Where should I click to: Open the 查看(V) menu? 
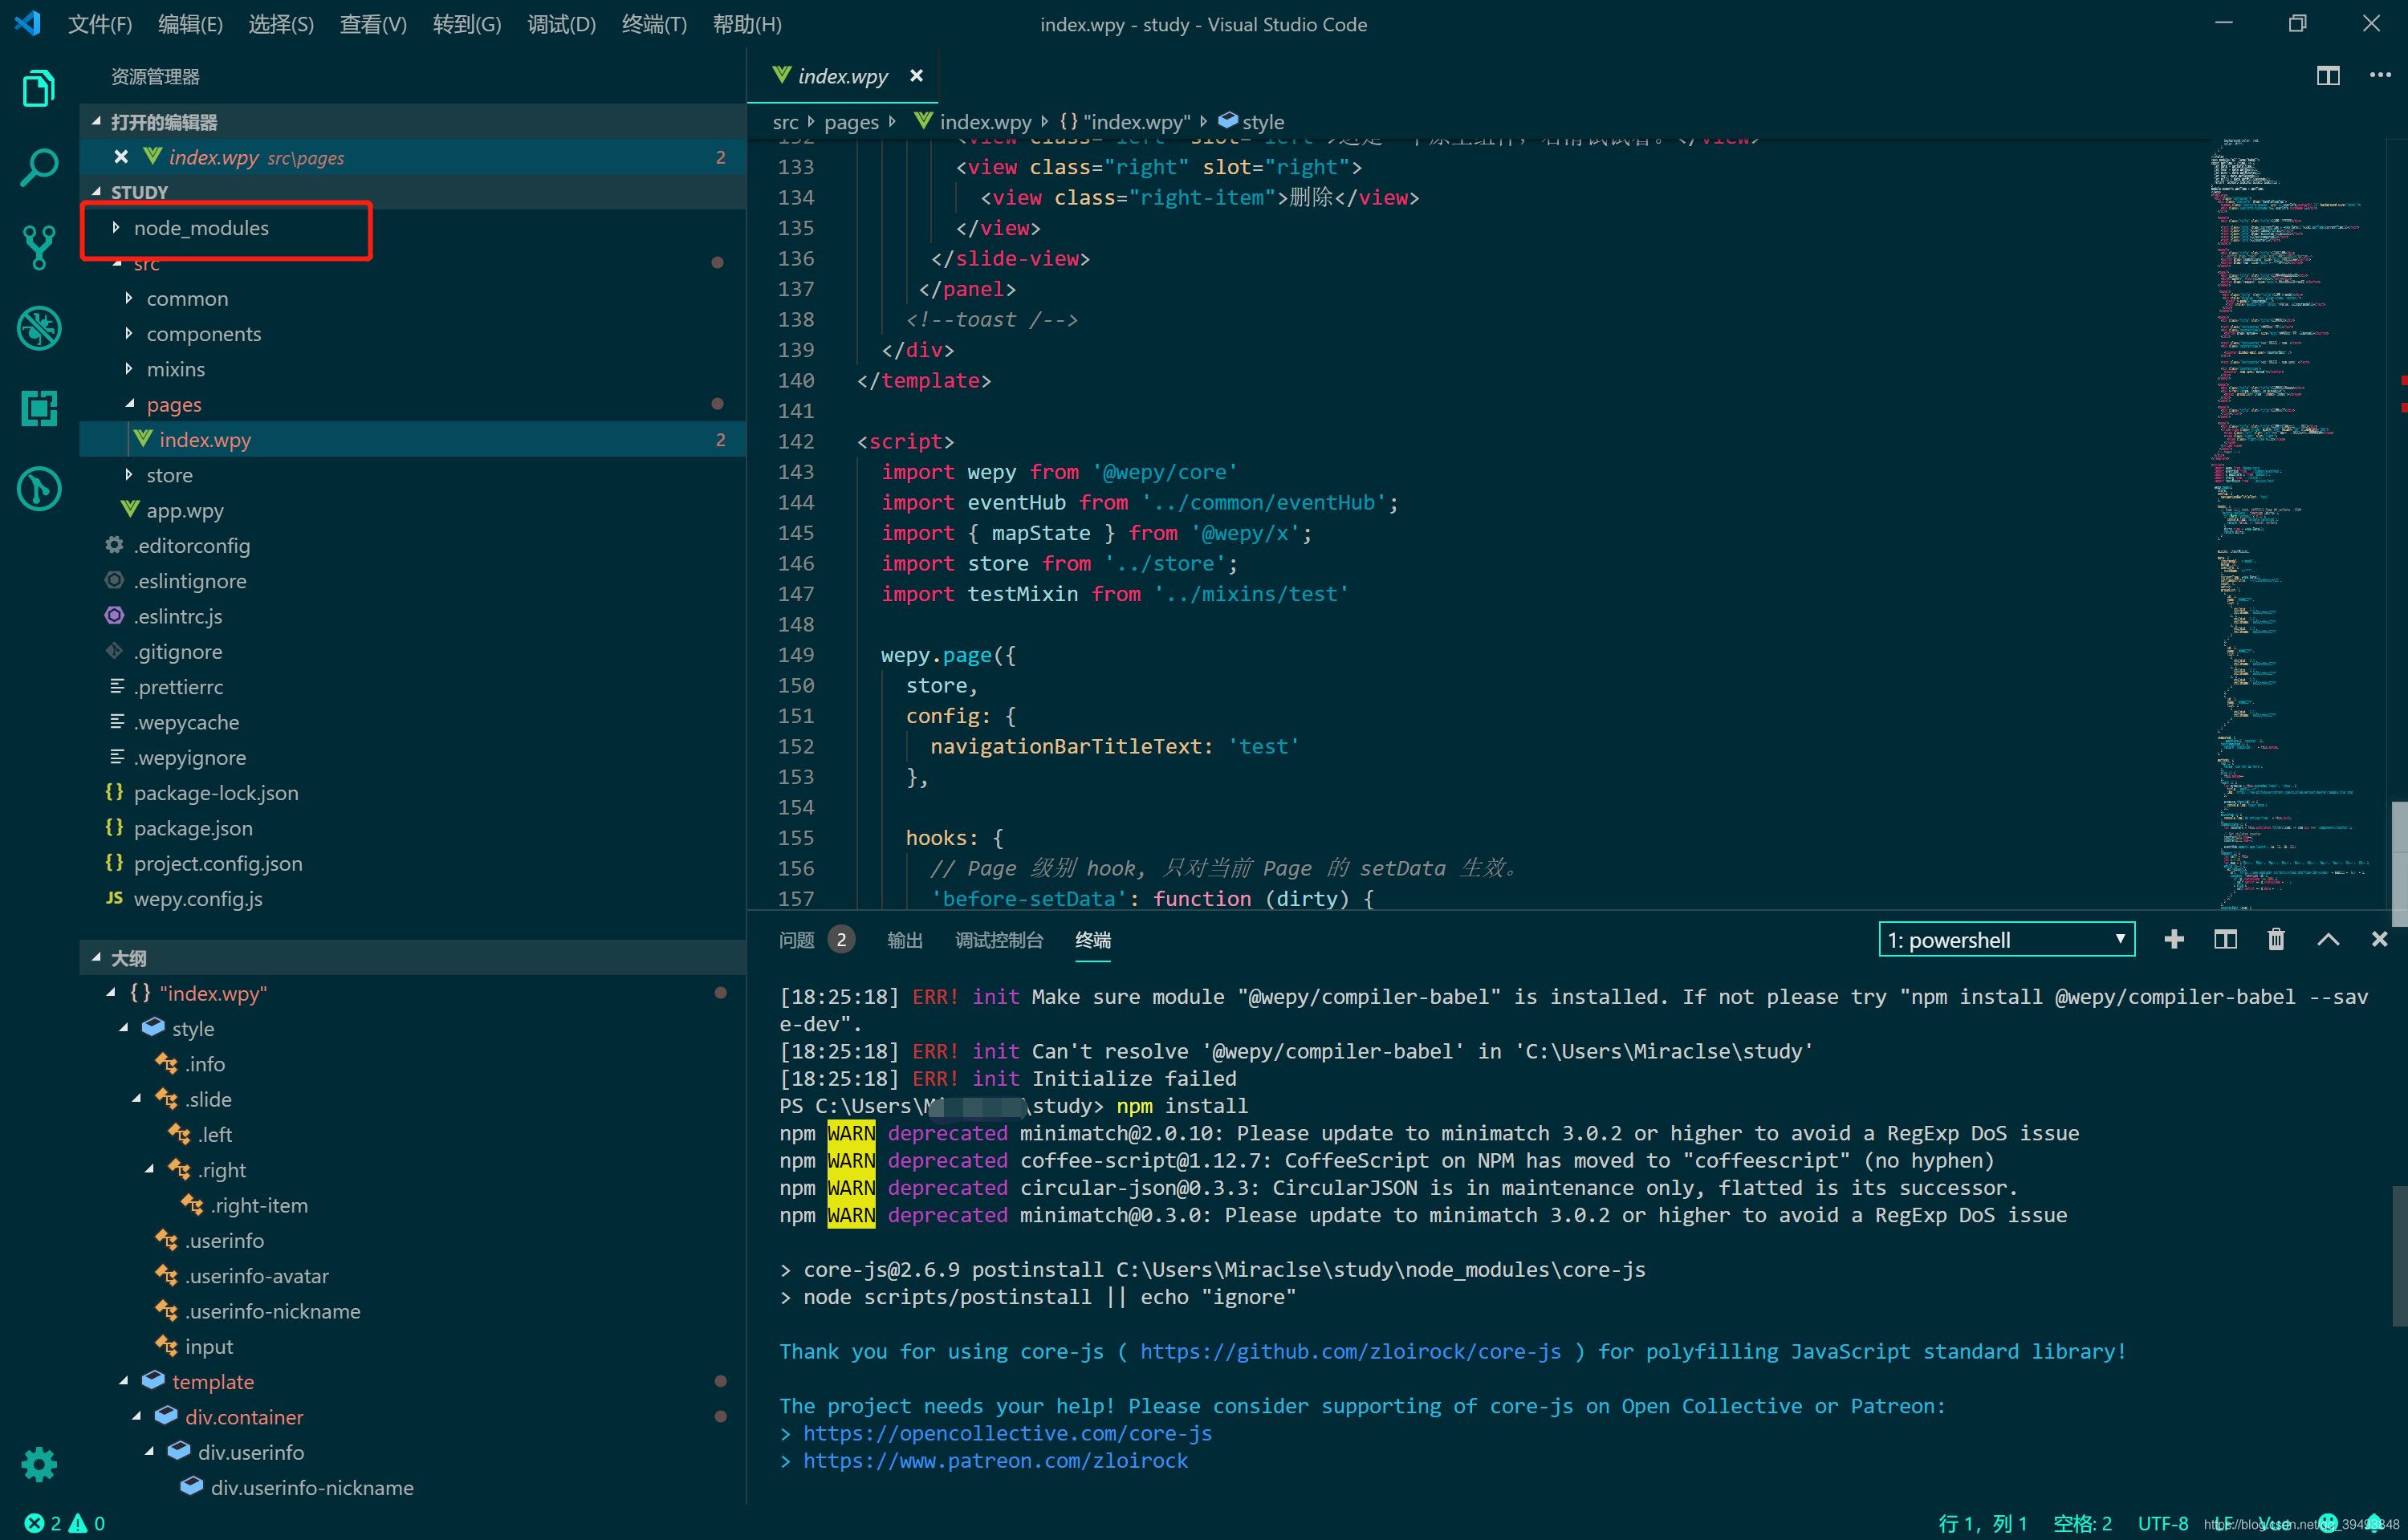pos(373,24)
